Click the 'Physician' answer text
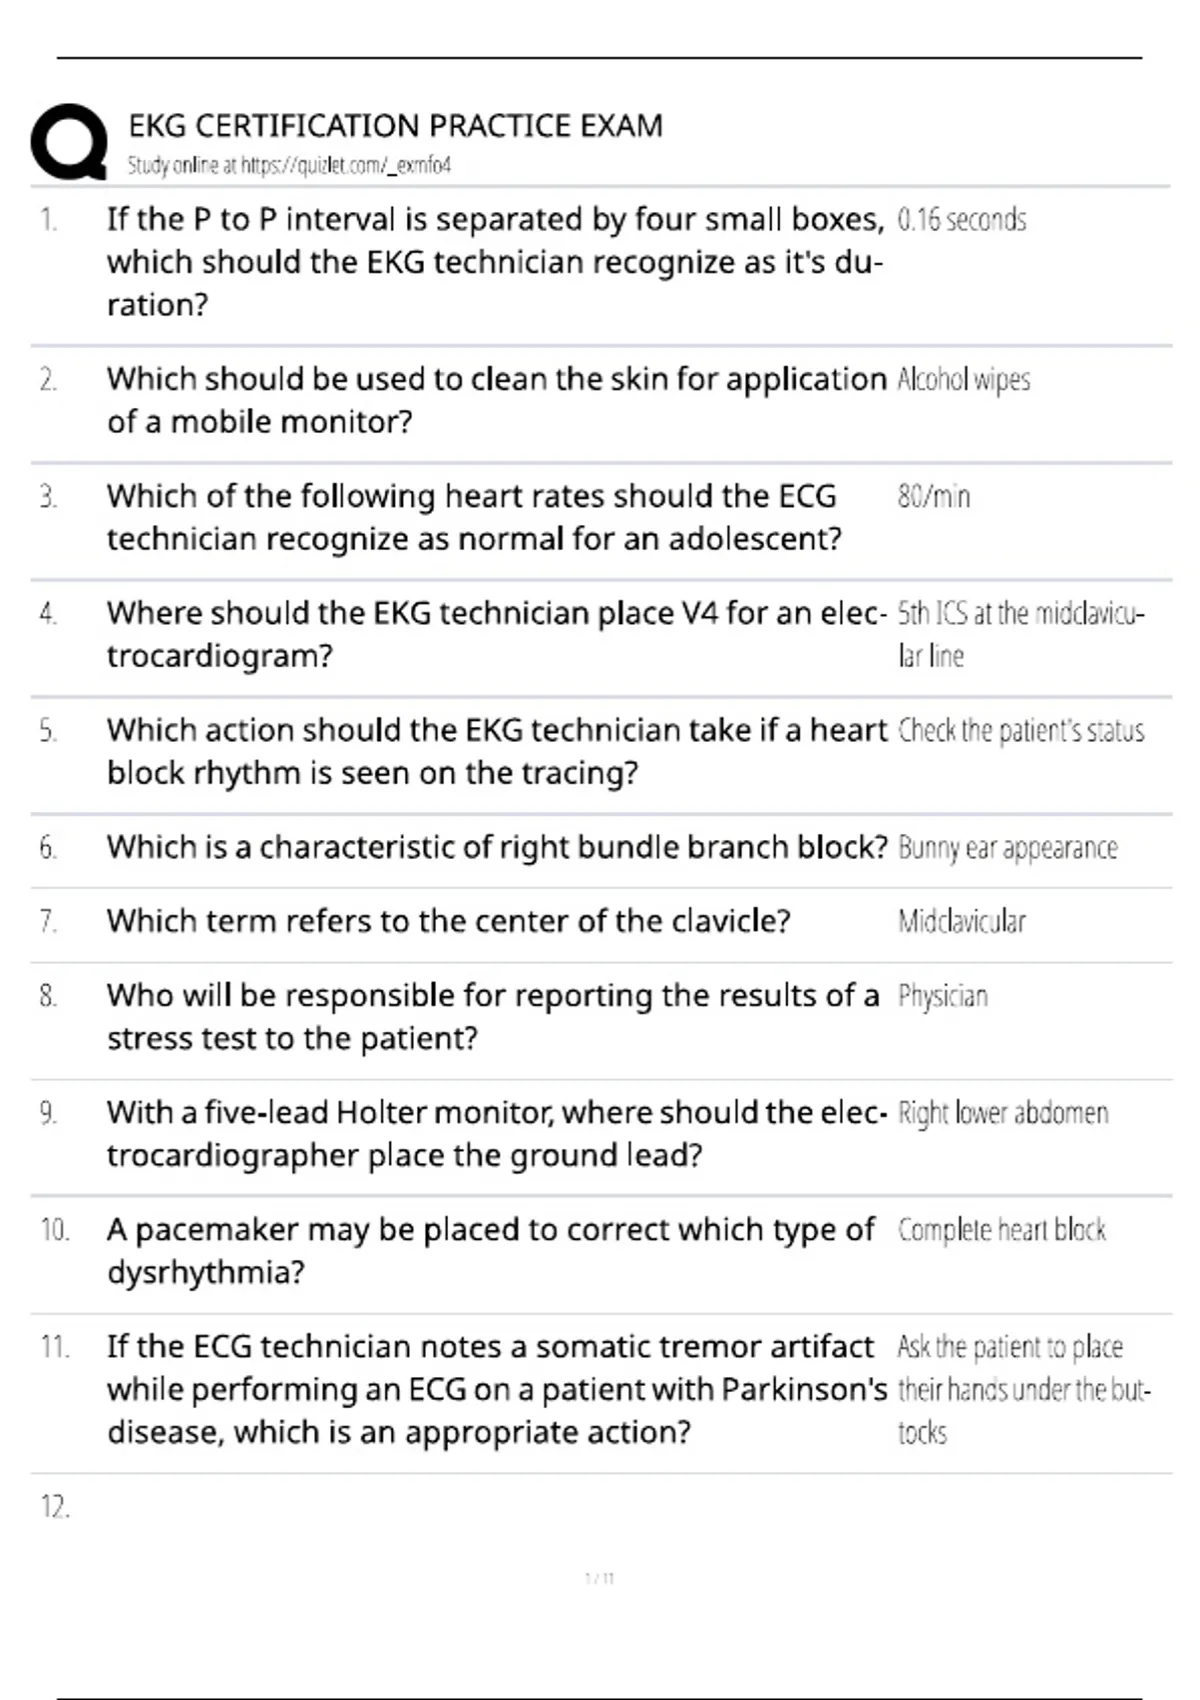 pyautogui.click(x=943, y=996)
